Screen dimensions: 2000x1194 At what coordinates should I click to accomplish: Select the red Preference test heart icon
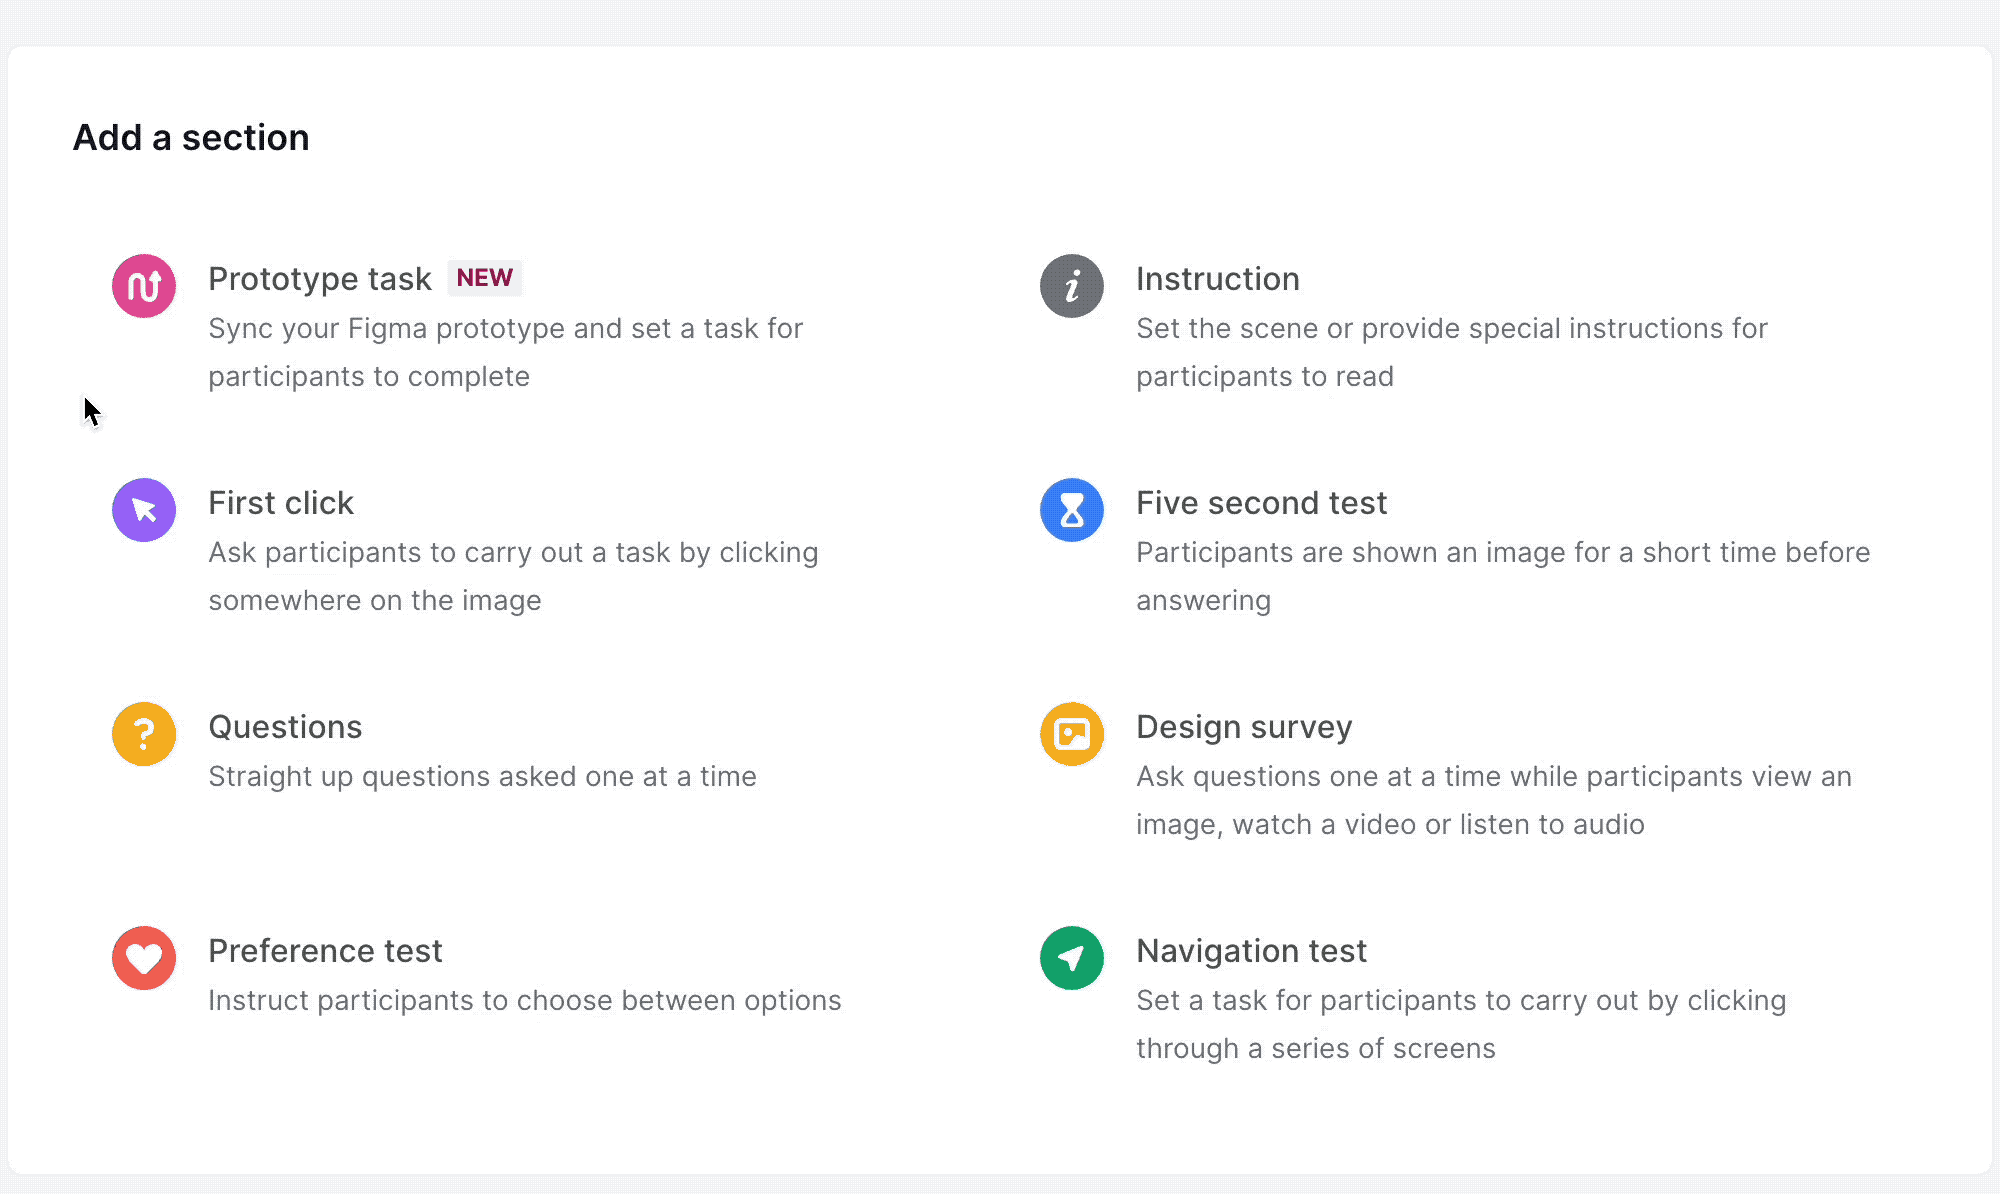(144, 958)
